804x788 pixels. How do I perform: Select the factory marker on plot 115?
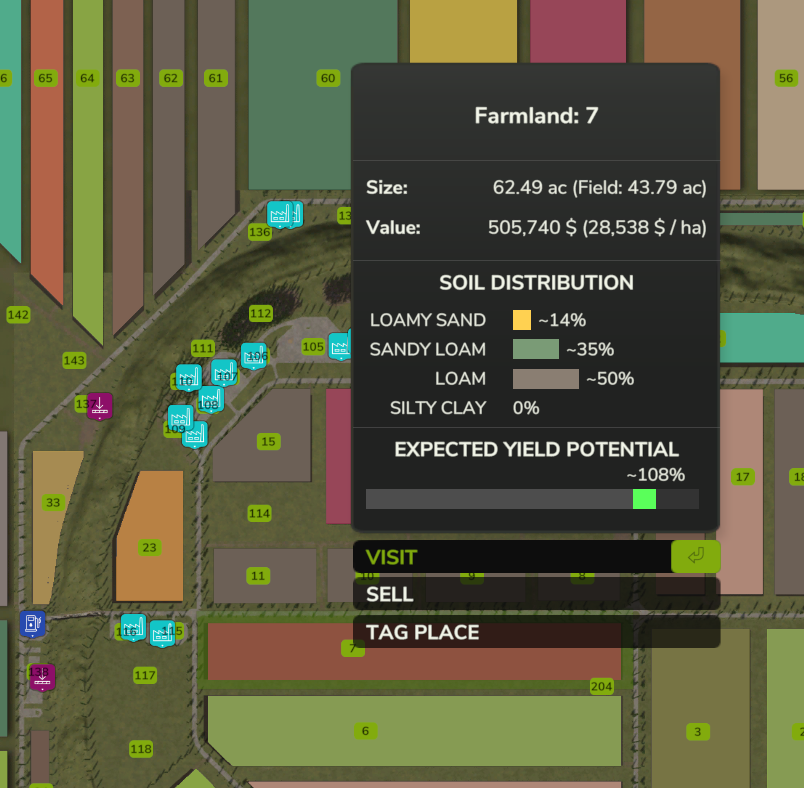pos(162,632)
